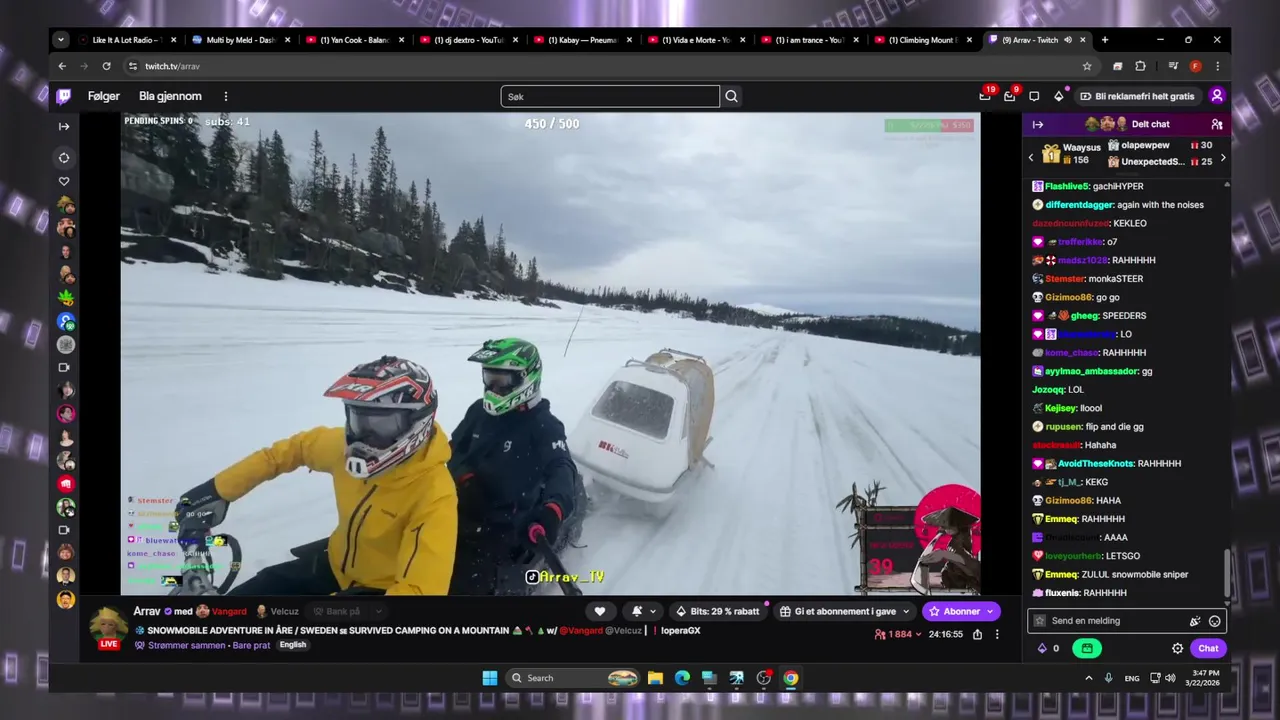
Task: Click the Strømmer sammen link
Action: (x=186, y=645)
